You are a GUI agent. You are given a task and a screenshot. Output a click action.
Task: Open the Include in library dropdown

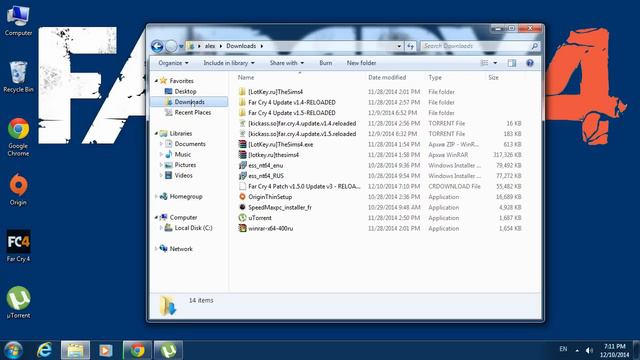pyautogui.click(x=229, y=63)
